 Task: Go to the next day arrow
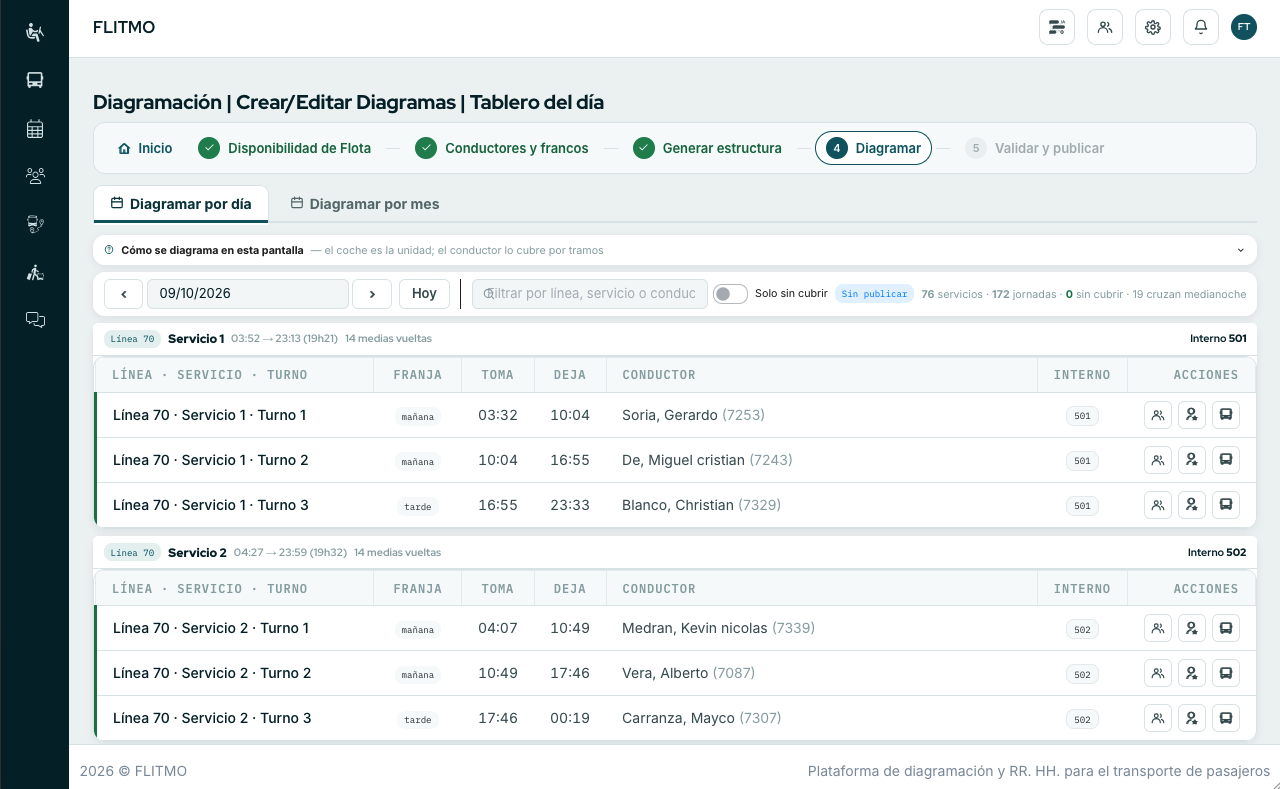[x=372, y=294]
